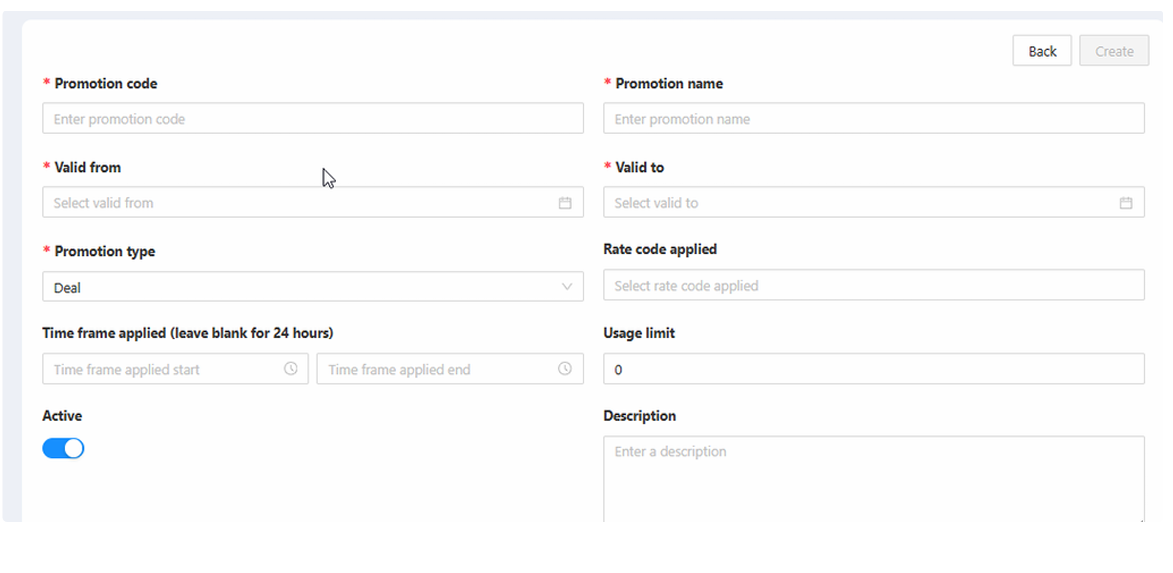The width and height of the screenshot is (1173, 573).
Task: Click inside the Description text area
Action: pyautogui.click(x=873, y=478)
